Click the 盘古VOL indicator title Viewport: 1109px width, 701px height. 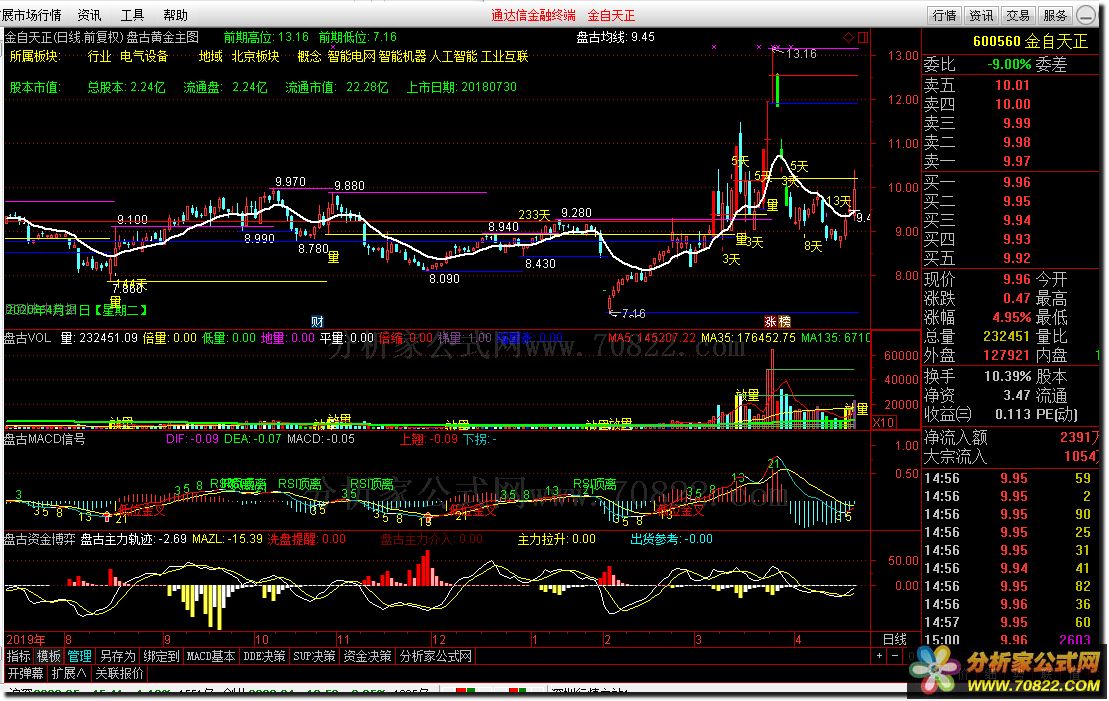[x=27, y=338]
